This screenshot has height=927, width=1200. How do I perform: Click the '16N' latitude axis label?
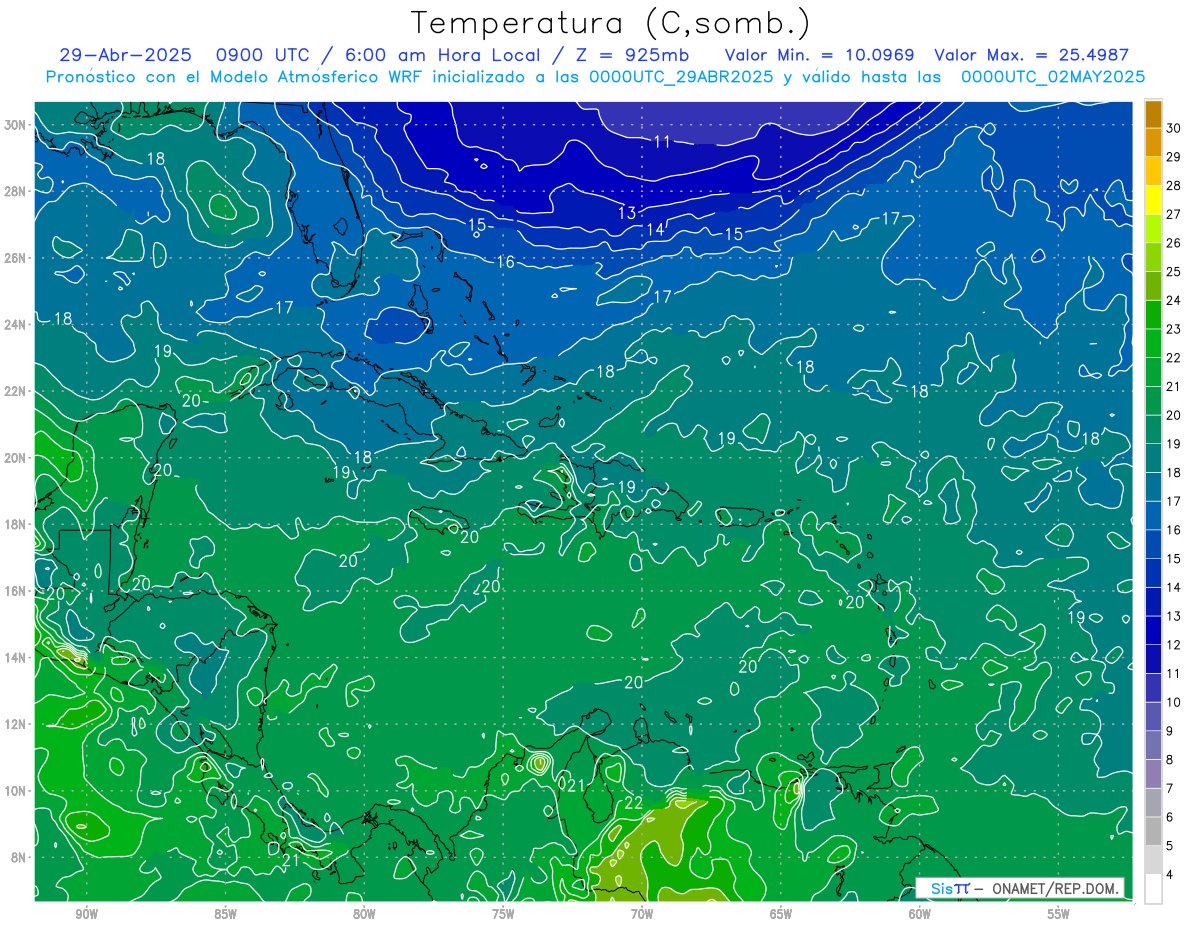(x=16, y=591)
